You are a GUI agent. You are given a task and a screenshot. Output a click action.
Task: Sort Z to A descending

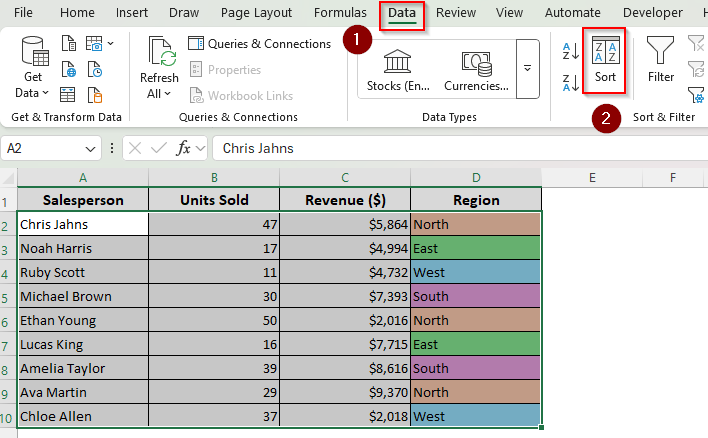[570, 83]
